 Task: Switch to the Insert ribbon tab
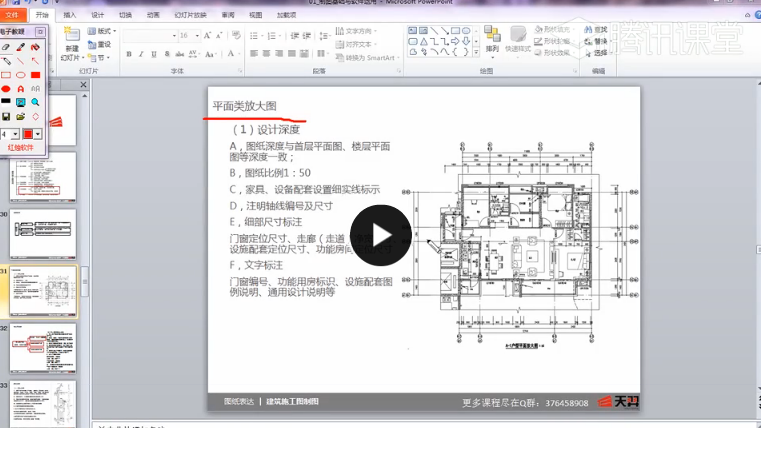70,15
